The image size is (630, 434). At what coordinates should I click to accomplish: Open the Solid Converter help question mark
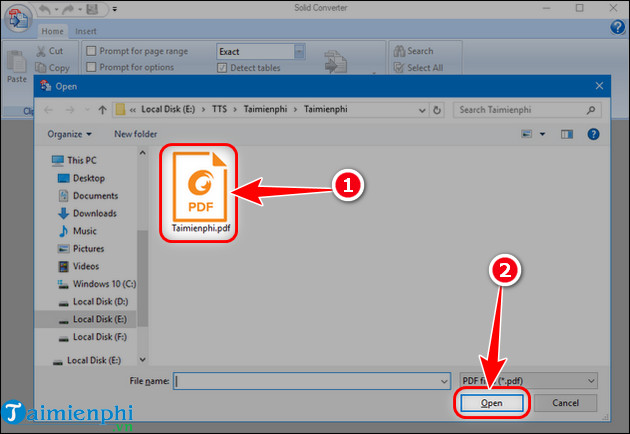[617, 27]
